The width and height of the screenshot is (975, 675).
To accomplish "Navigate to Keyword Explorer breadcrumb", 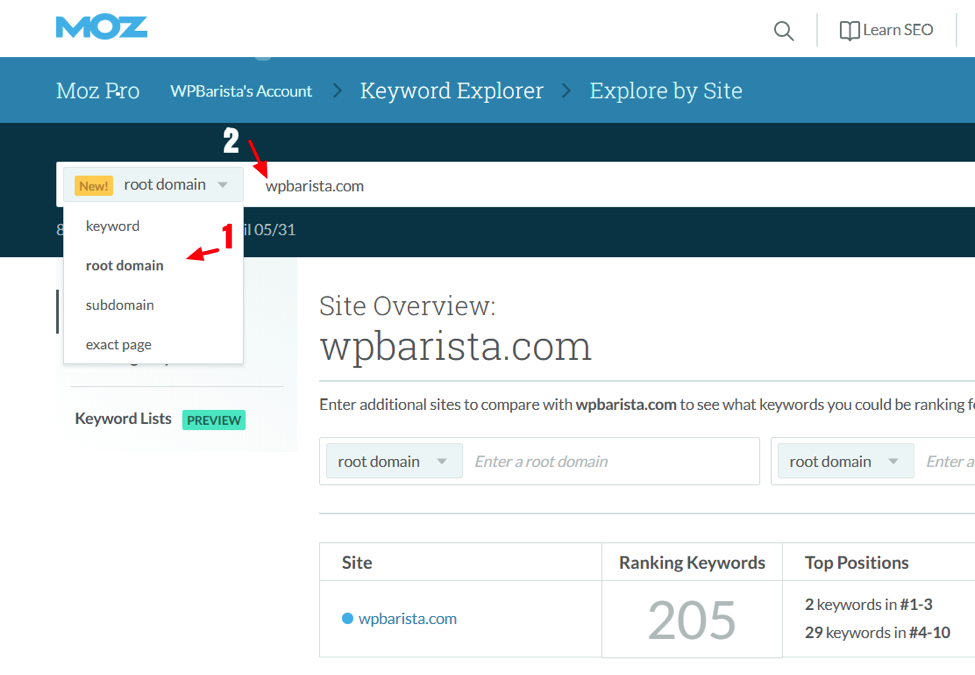I will tap(451, 91).
